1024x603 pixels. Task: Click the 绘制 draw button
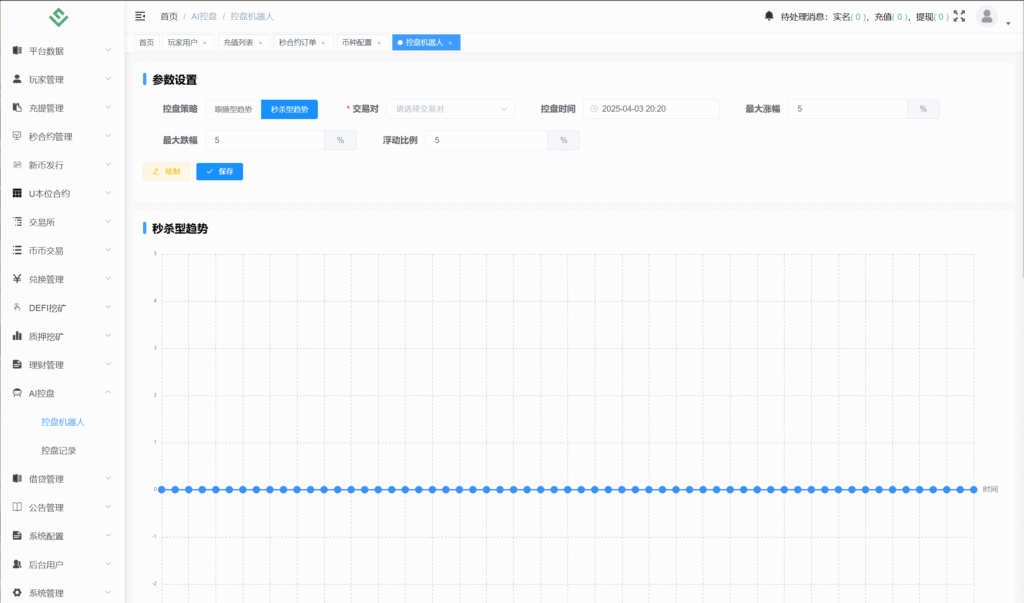click(x=166, y=172)
